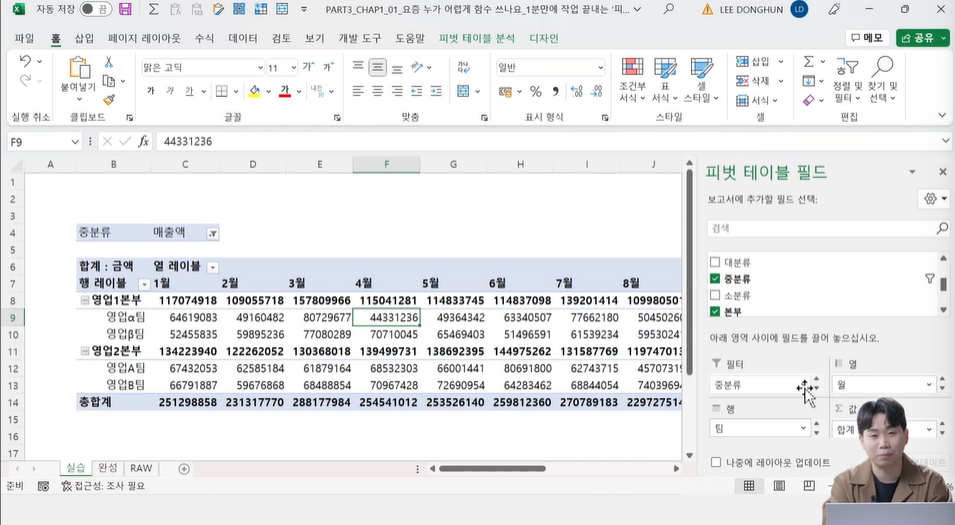Uncheck the 본부 field checkbox
This screenshot has height=525, width=955.
(x=715, y=312)
